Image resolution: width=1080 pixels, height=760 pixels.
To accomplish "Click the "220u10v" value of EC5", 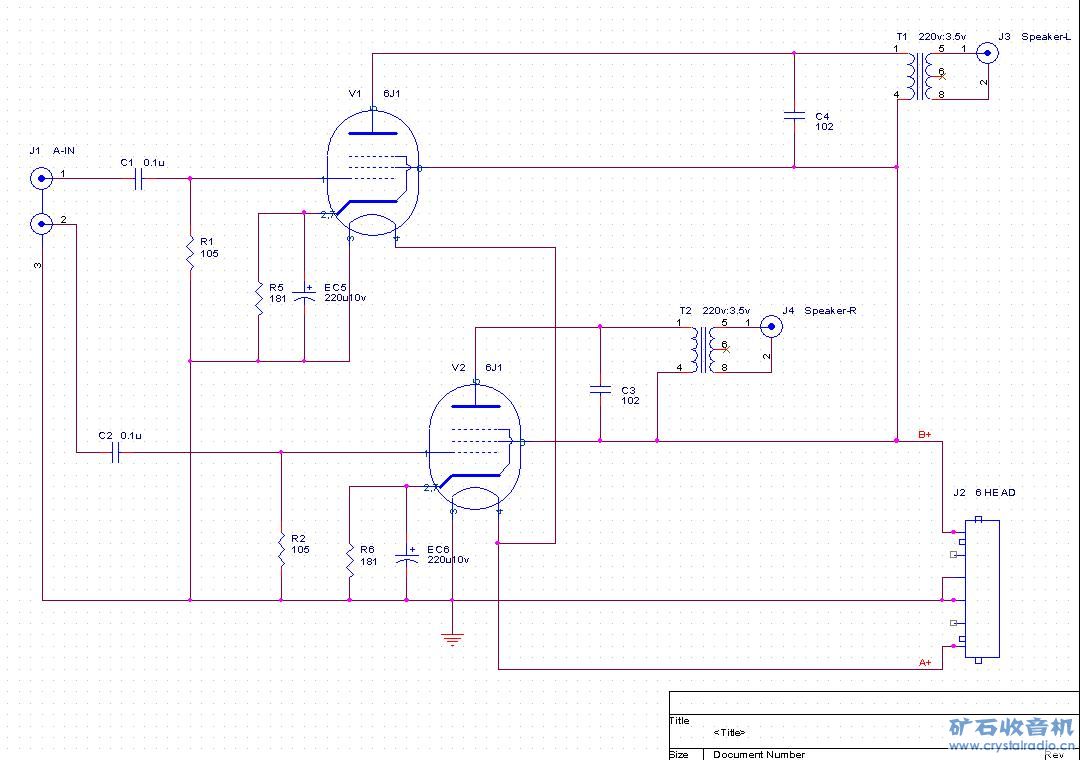I will 345,298.
